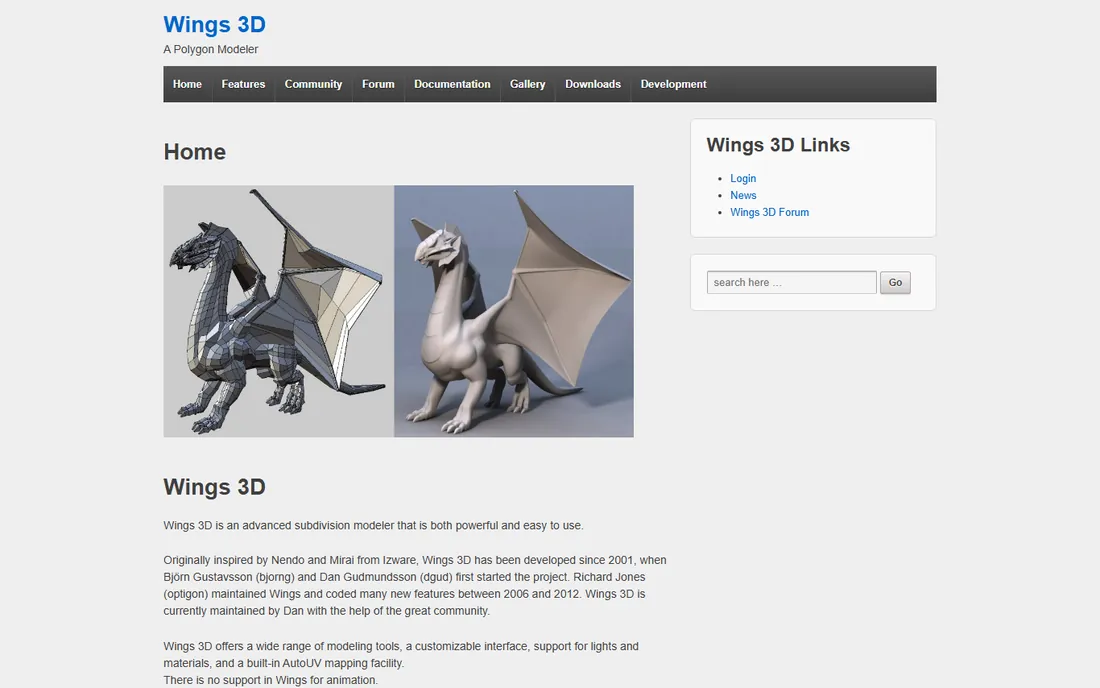Open the Wings 3D site title link

pyautogui.click(x=214, y=25)
